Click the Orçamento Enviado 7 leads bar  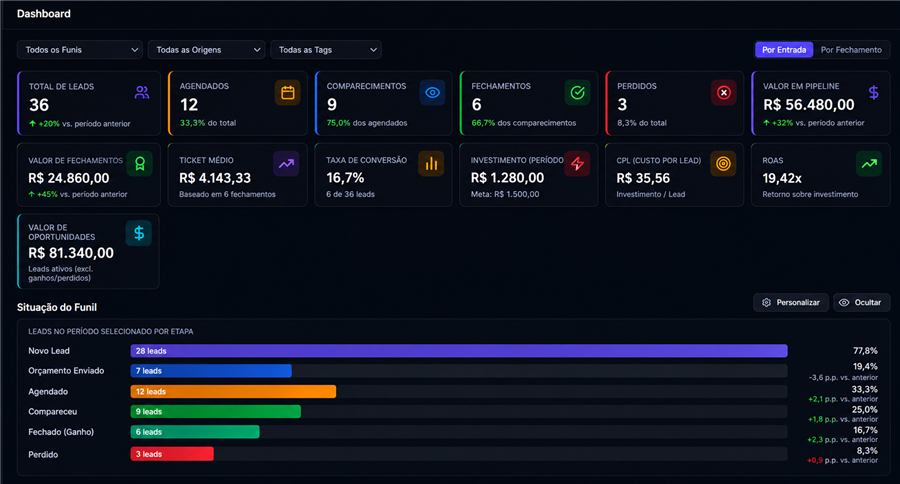pyautogui.click(x=211, y=371)
